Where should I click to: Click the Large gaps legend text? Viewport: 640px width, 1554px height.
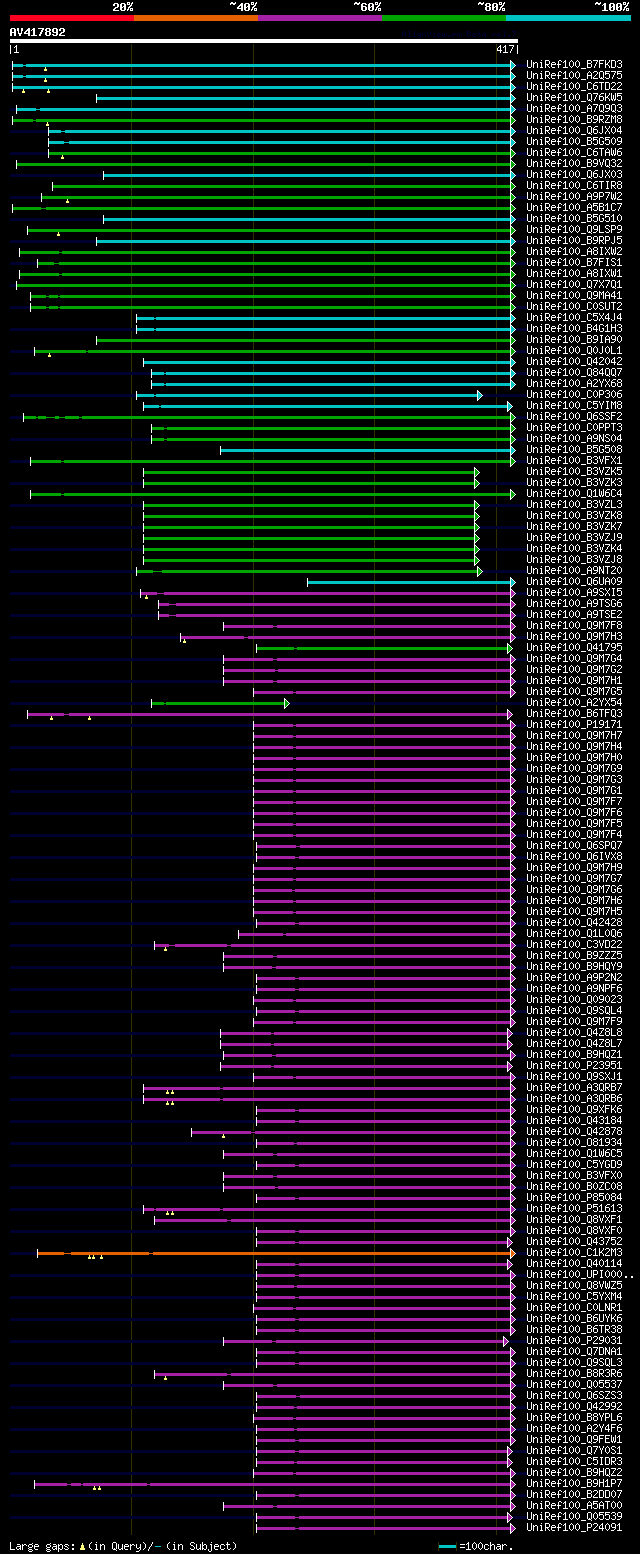tap(123, 1546)
